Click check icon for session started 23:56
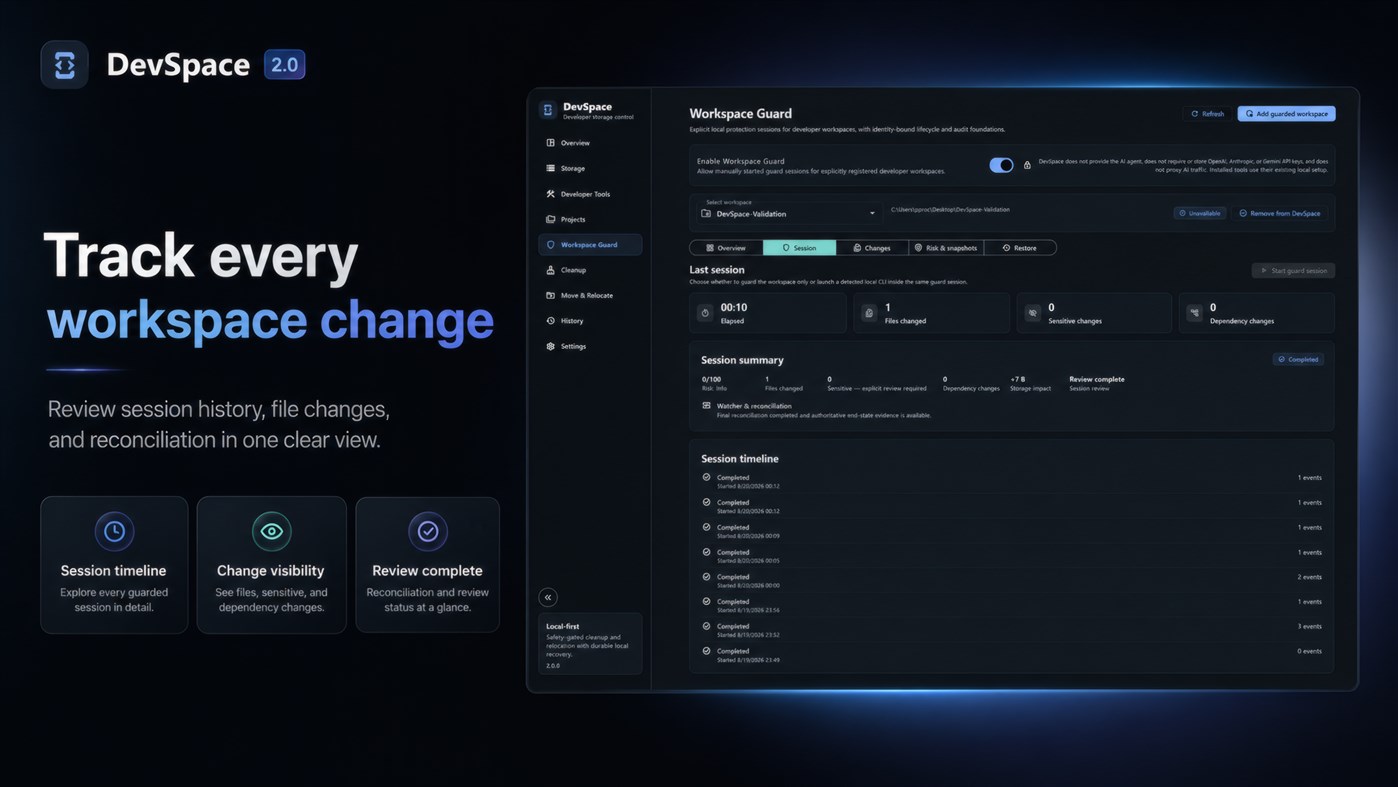The width and height of the screenshot is (1398, 787). (x=707, y=601)
